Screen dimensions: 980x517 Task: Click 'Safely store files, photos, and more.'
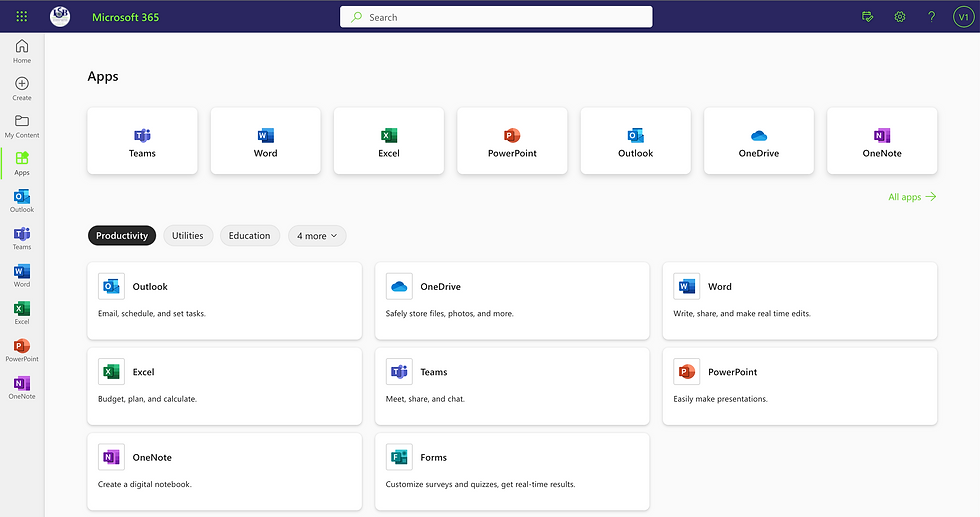pyautogui.click(x=449, y=313)
